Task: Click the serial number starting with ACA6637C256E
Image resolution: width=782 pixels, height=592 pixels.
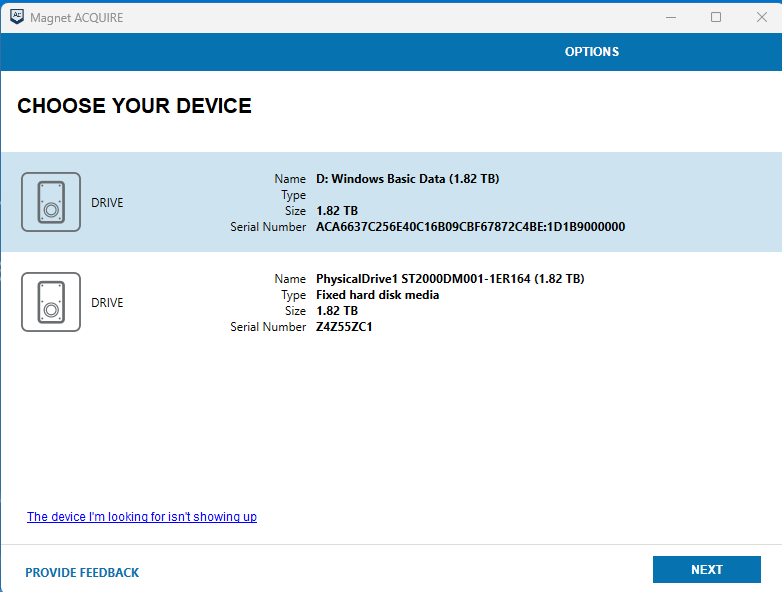Action: pos(470,227)
